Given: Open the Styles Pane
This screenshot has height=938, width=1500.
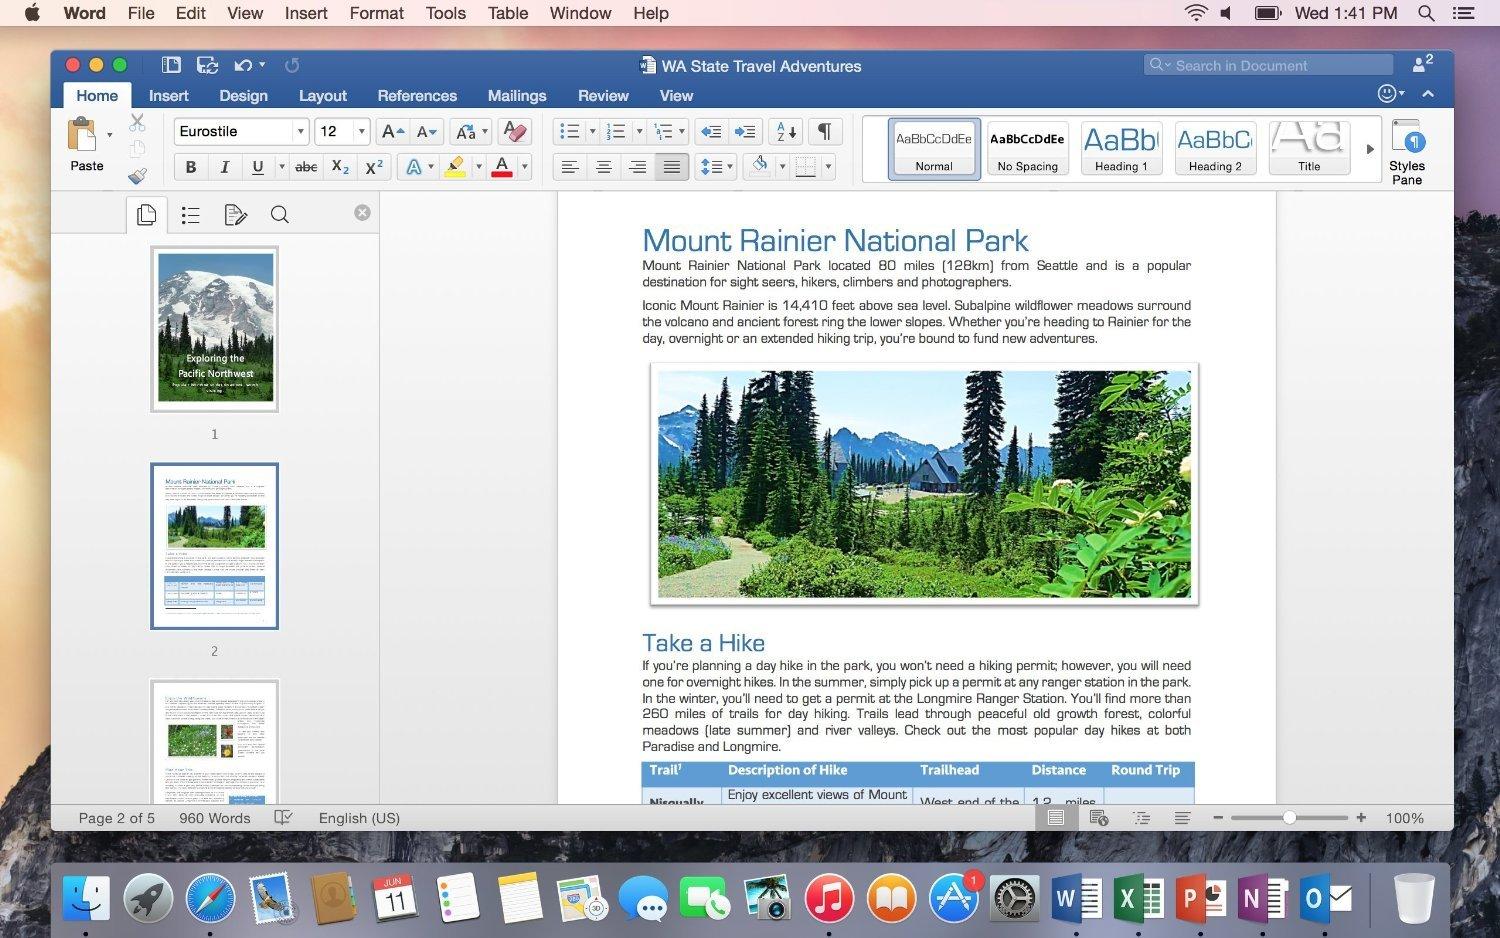Looking at the screenshot, I should pyautogui.click(x=1407, y=148).
